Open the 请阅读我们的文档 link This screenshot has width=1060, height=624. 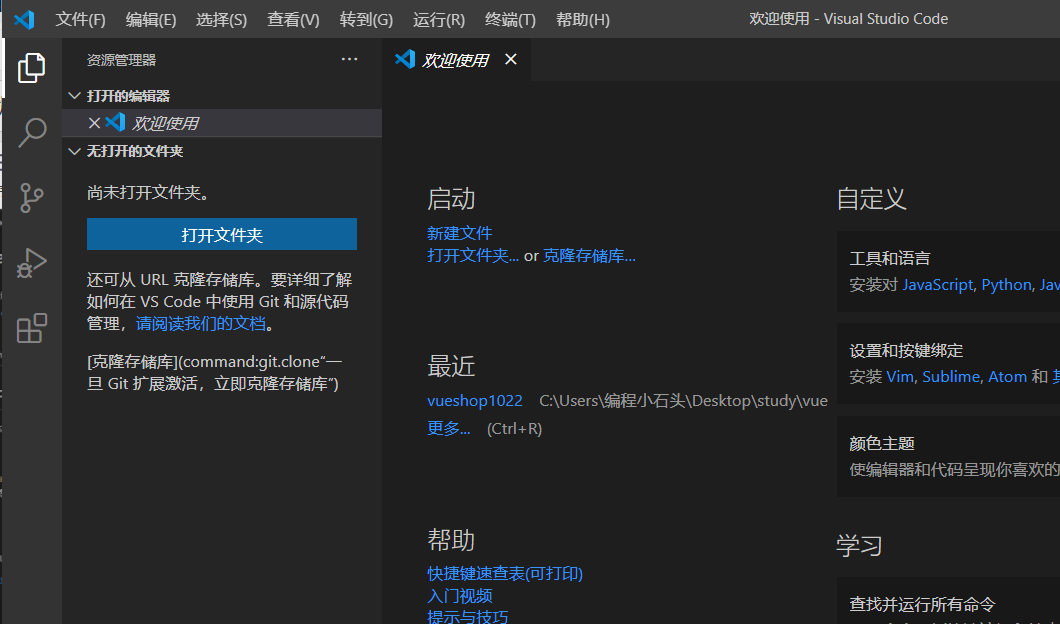click(x=201, y=324)
